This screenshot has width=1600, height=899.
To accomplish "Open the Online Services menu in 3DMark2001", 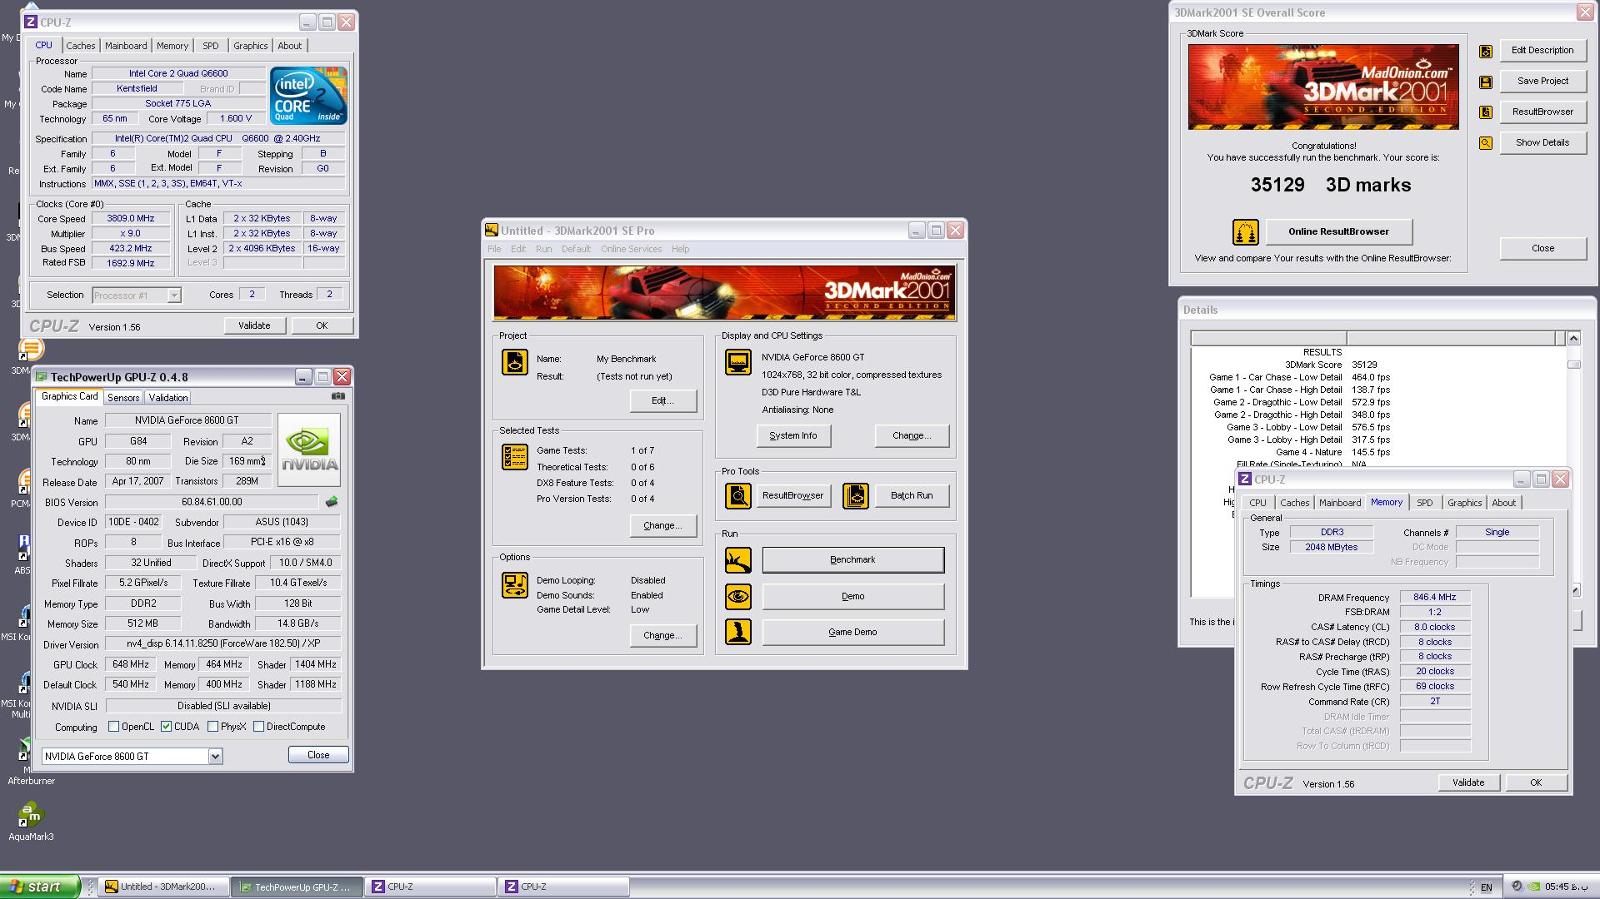I will pos(631,249).
